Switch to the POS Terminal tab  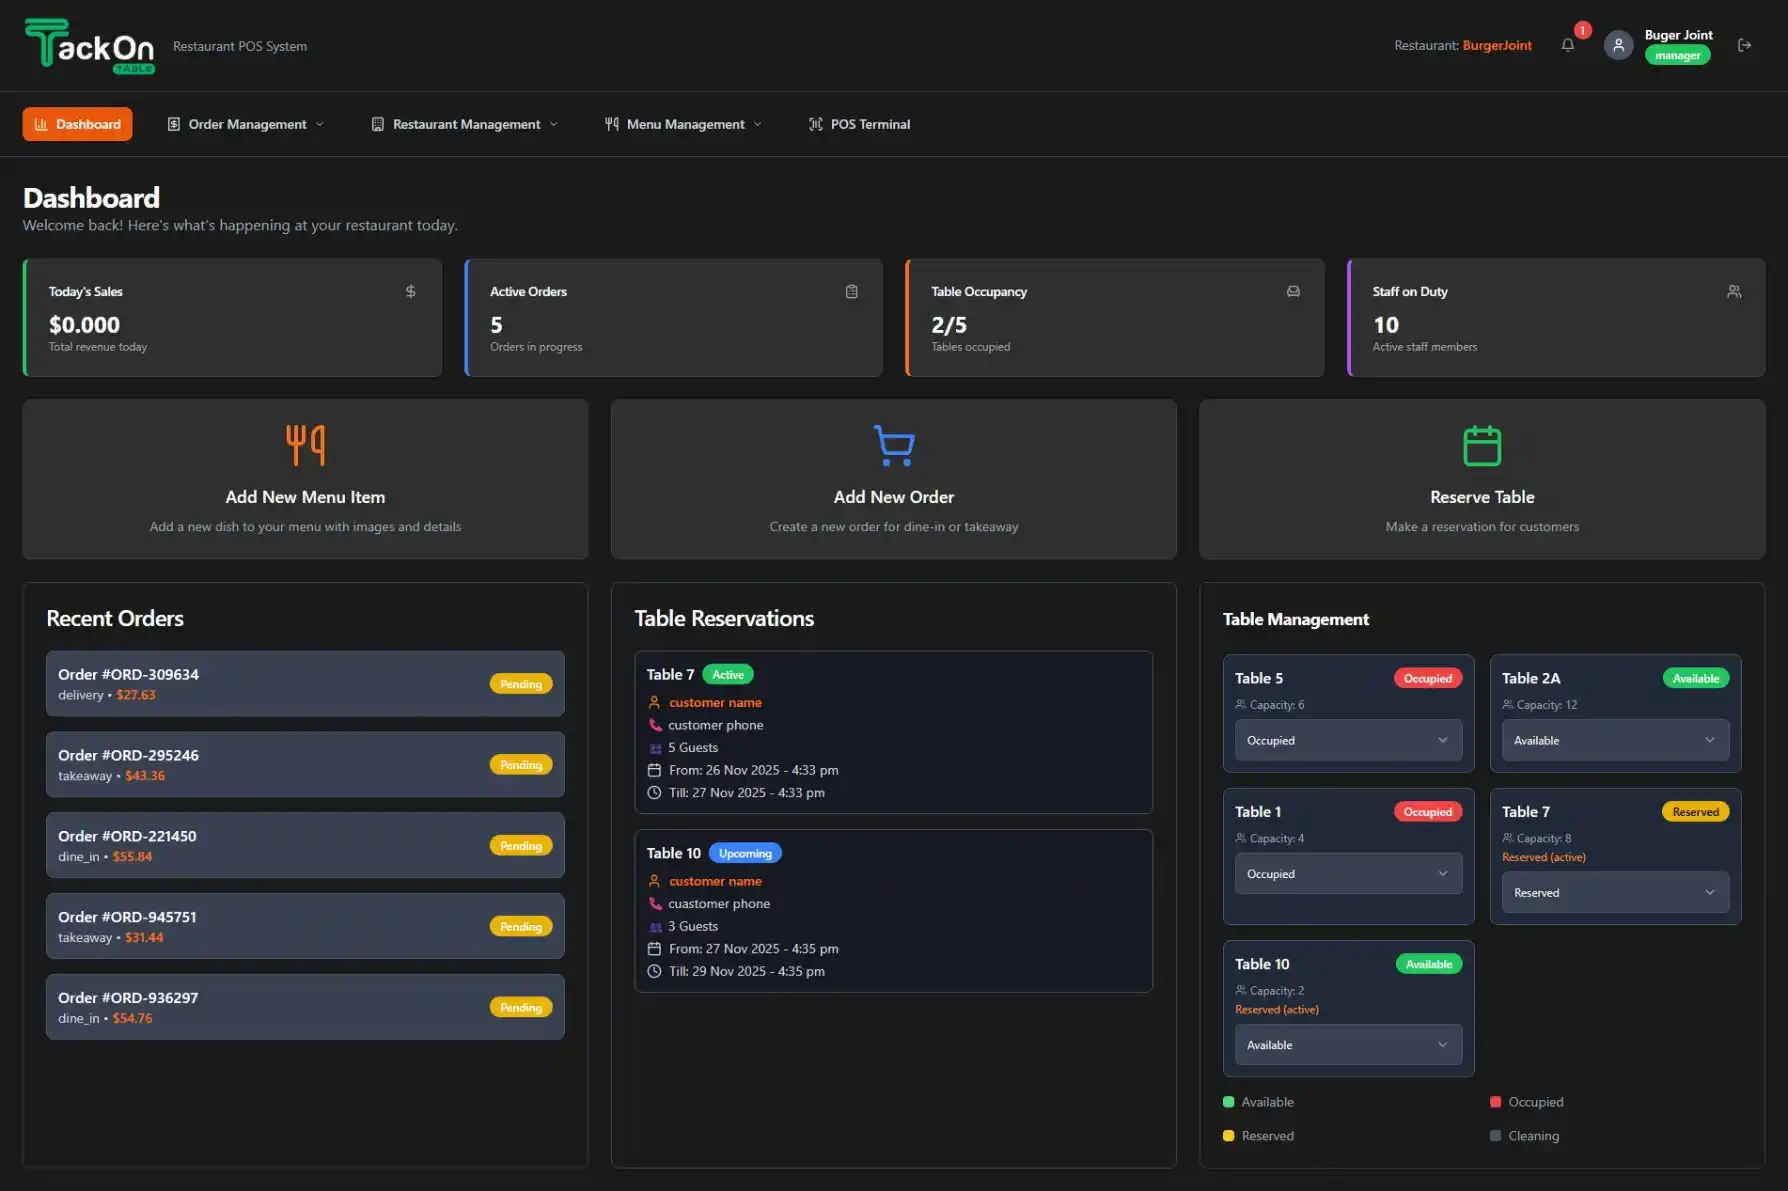[858, 124]
